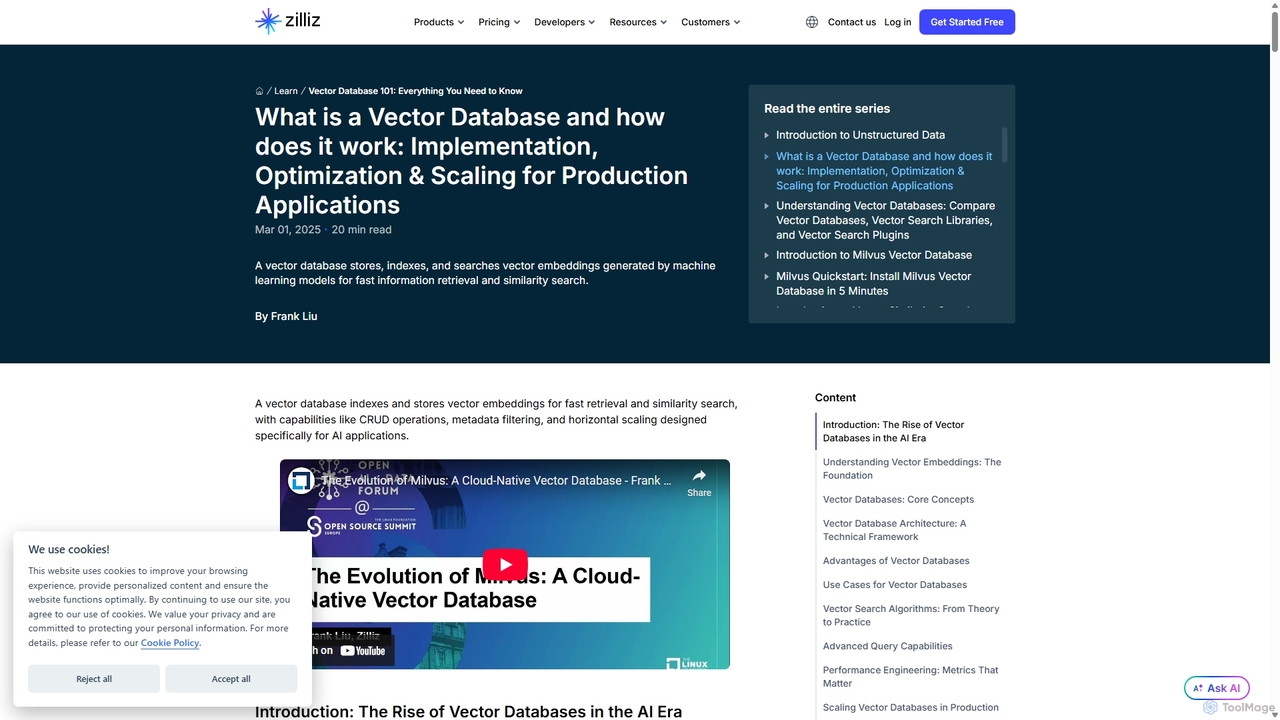1280x720 pixels.
Task: Click Get Started Free button
Action: 967,22
